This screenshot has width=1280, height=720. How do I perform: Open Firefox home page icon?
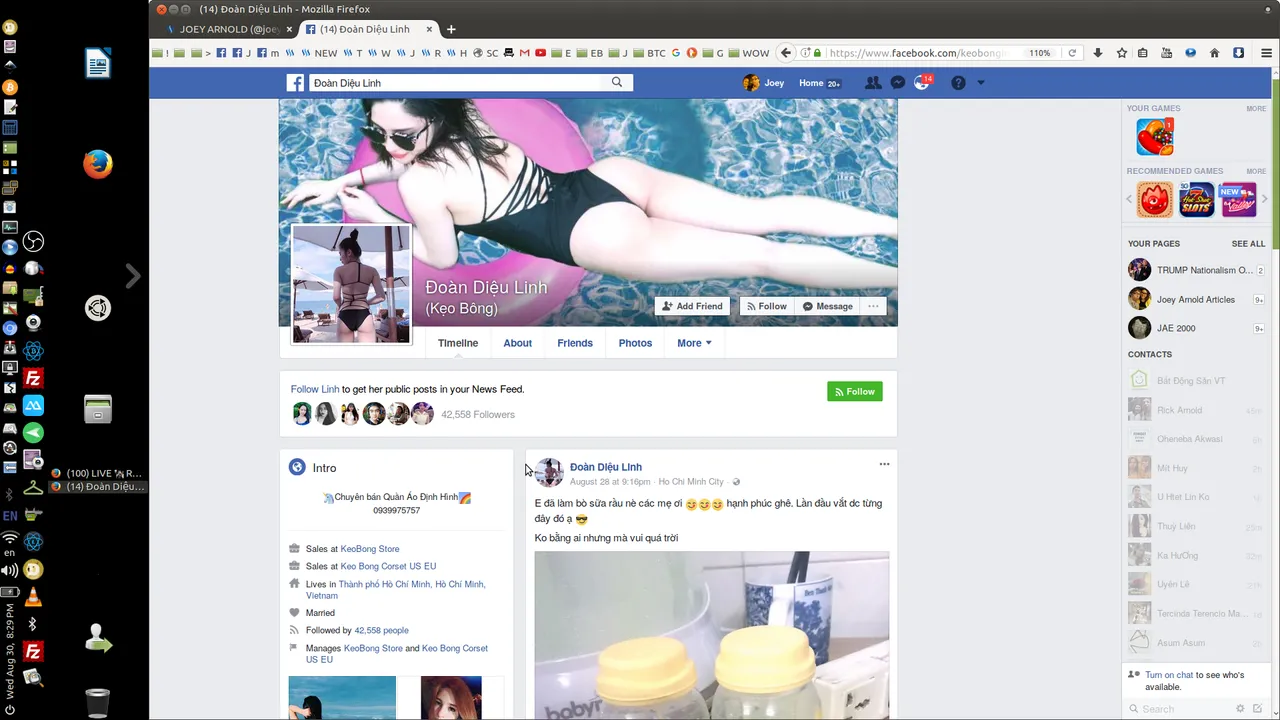(1215, 53)
